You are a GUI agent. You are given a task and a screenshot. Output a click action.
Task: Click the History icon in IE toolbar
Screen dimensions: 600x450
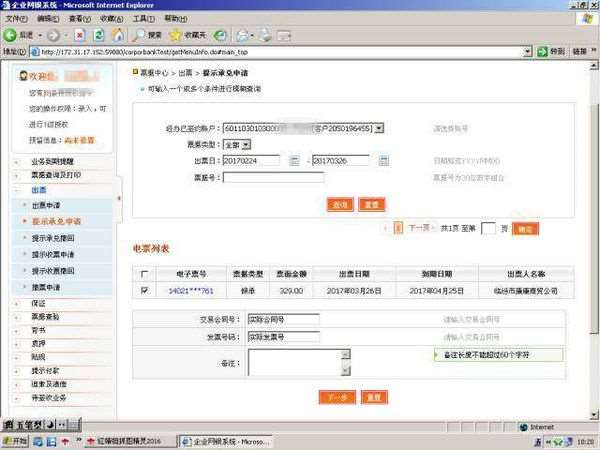click(x=220, y=36)
